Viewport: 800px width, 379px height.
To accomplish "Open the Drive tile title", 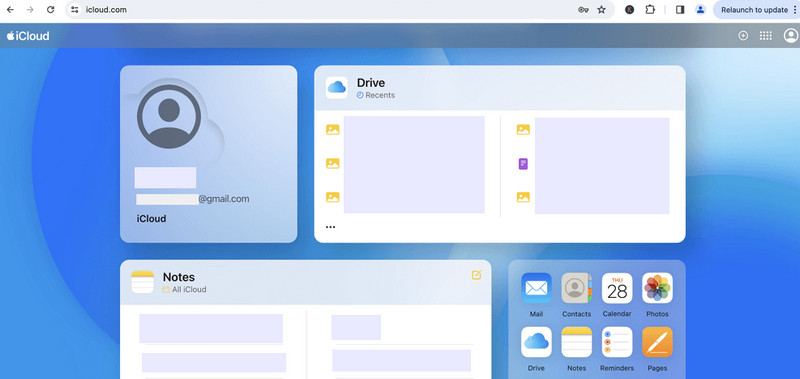I will pos(371,83).
